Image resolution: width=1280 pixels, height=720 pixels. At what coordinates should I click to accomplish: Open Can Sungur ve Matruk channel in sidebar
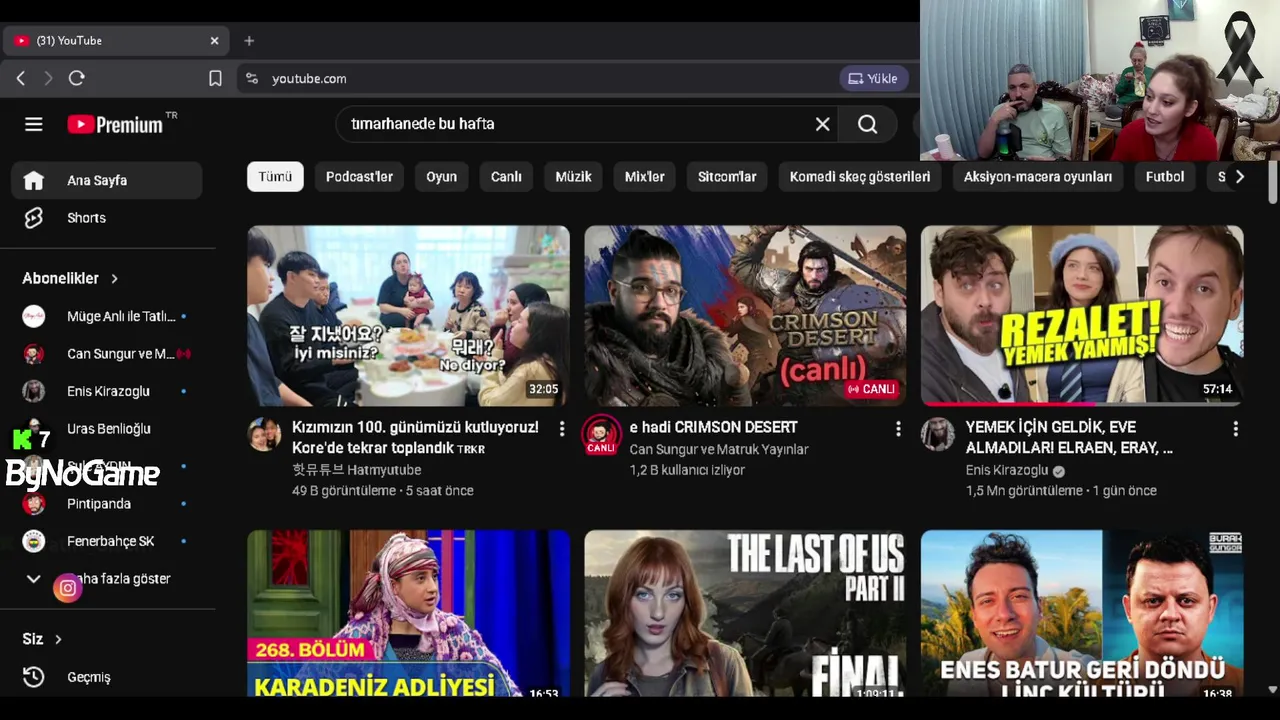coord(107,353)
